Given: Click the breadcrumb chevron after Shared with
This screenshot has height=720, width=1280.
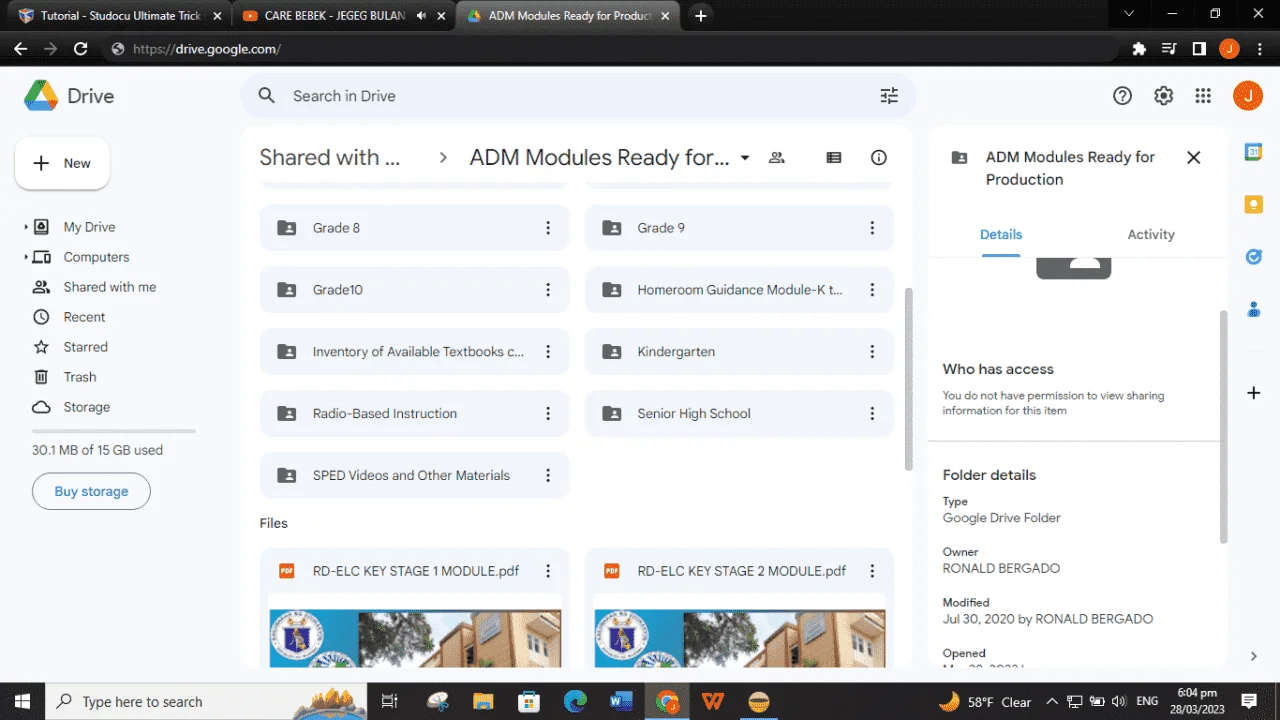Looking at the screenshot, I should click(x=443, y=158).
